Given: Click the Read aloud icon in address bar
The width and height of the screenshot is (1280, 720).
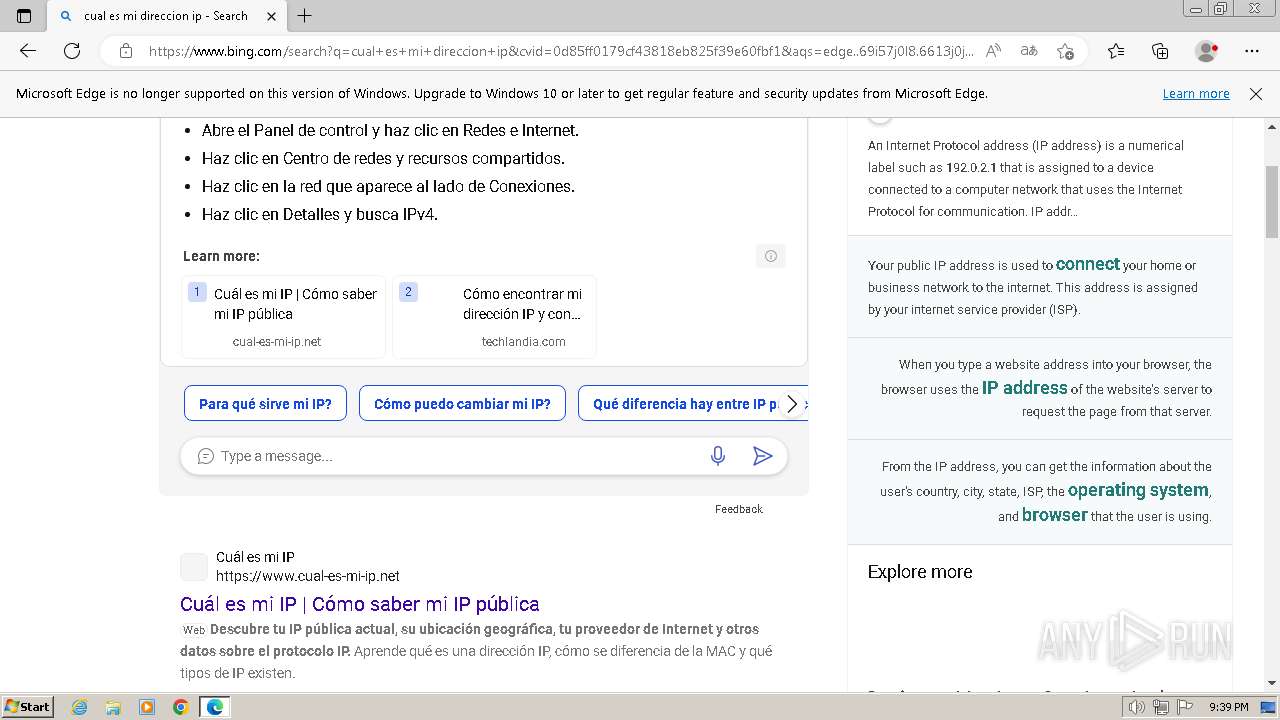Looking at the screenshot, I should 993,51.
